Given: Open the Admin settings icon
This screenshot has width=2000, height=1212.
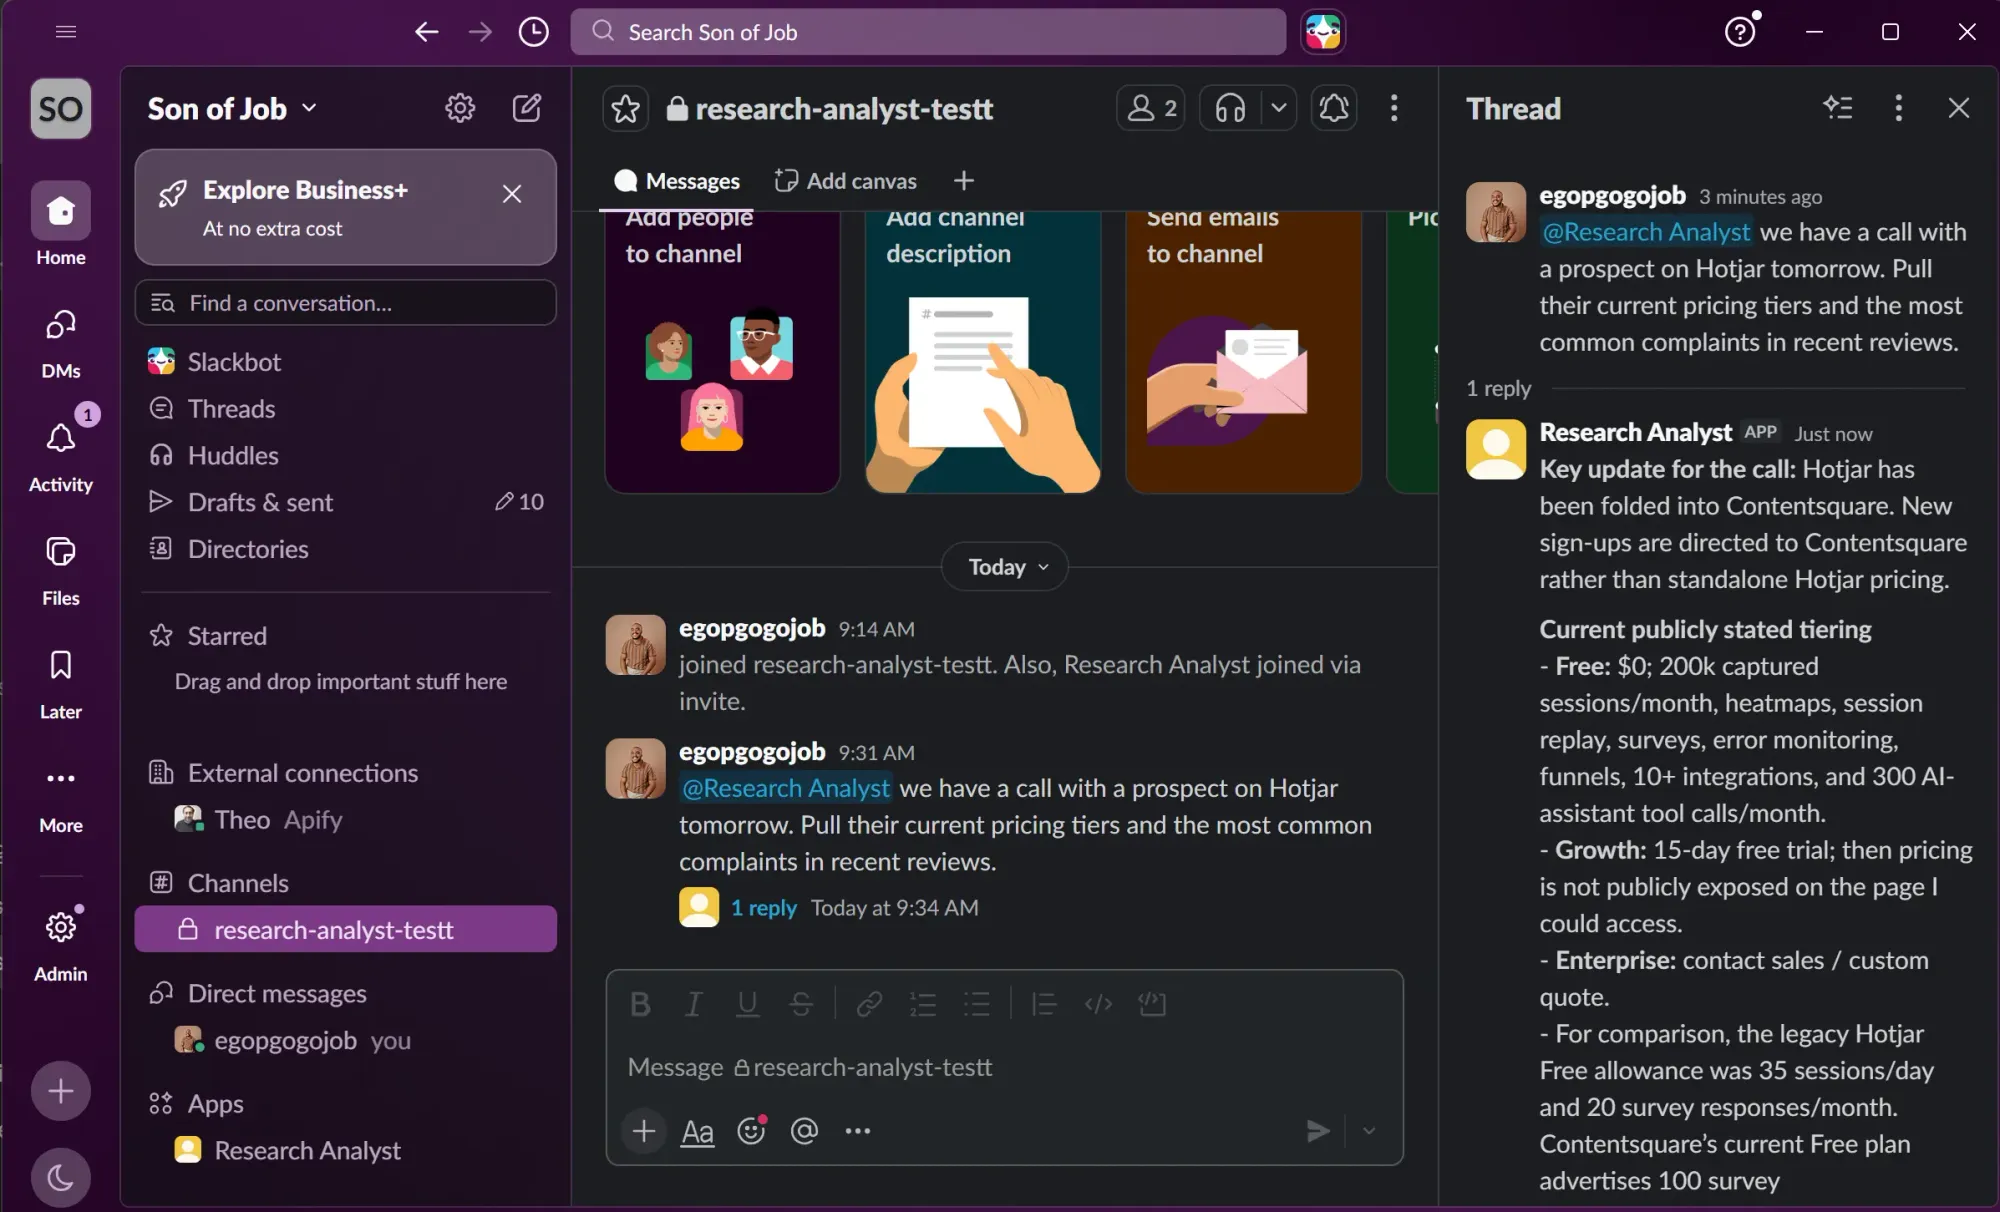Looking at the screenshot, I should click(x=61, y=945).
